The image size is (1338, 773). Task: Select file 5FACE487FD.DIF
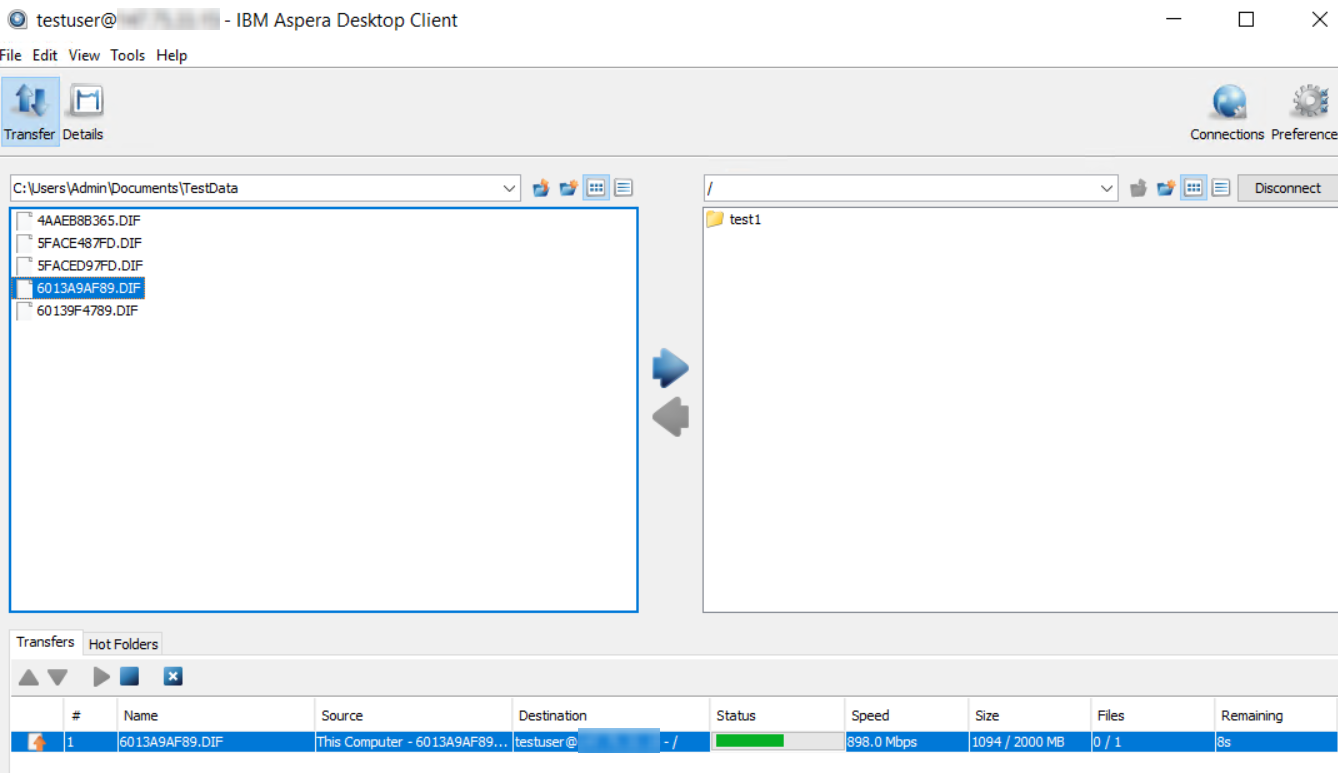click(89, 243)
